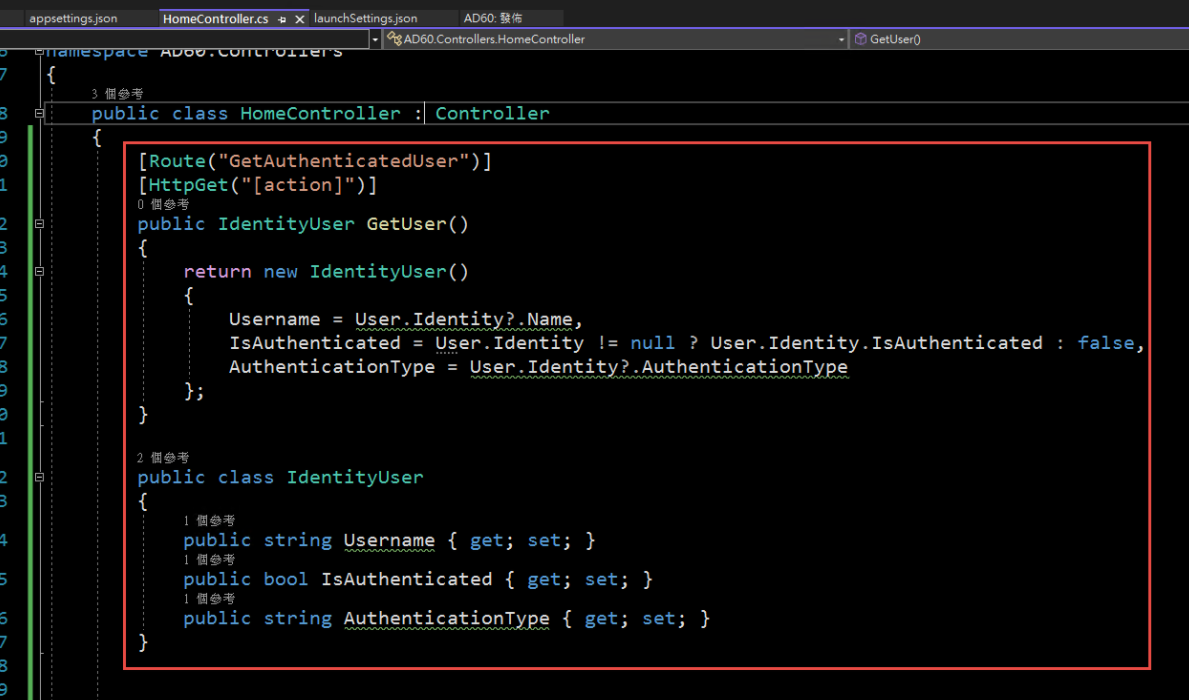Collapse the HomeController class outline
This screenshot has height=700, width=1189.
coord(39,114)
